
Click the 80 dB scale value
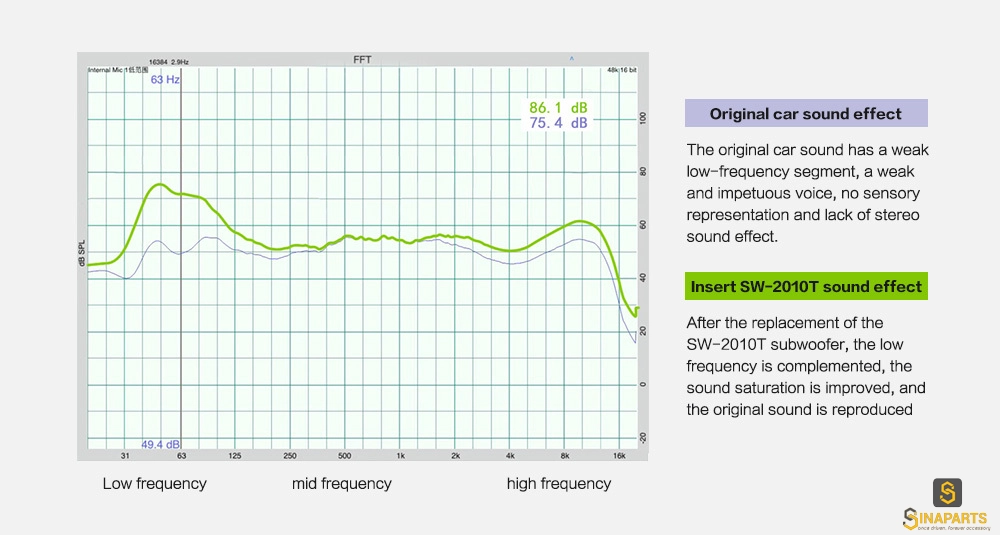[643, 172]
